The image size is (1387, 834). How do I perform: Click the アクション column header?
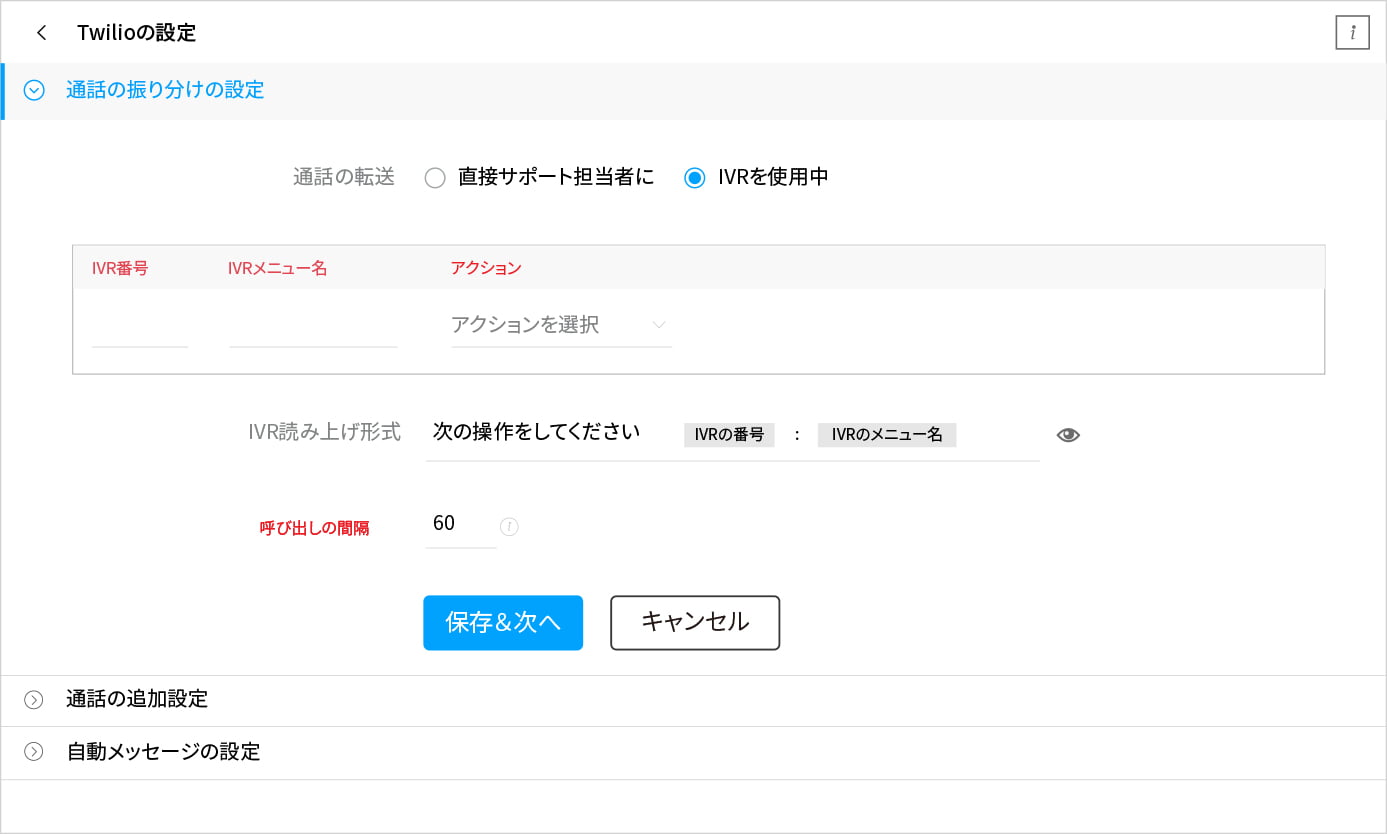pos(485,268)
